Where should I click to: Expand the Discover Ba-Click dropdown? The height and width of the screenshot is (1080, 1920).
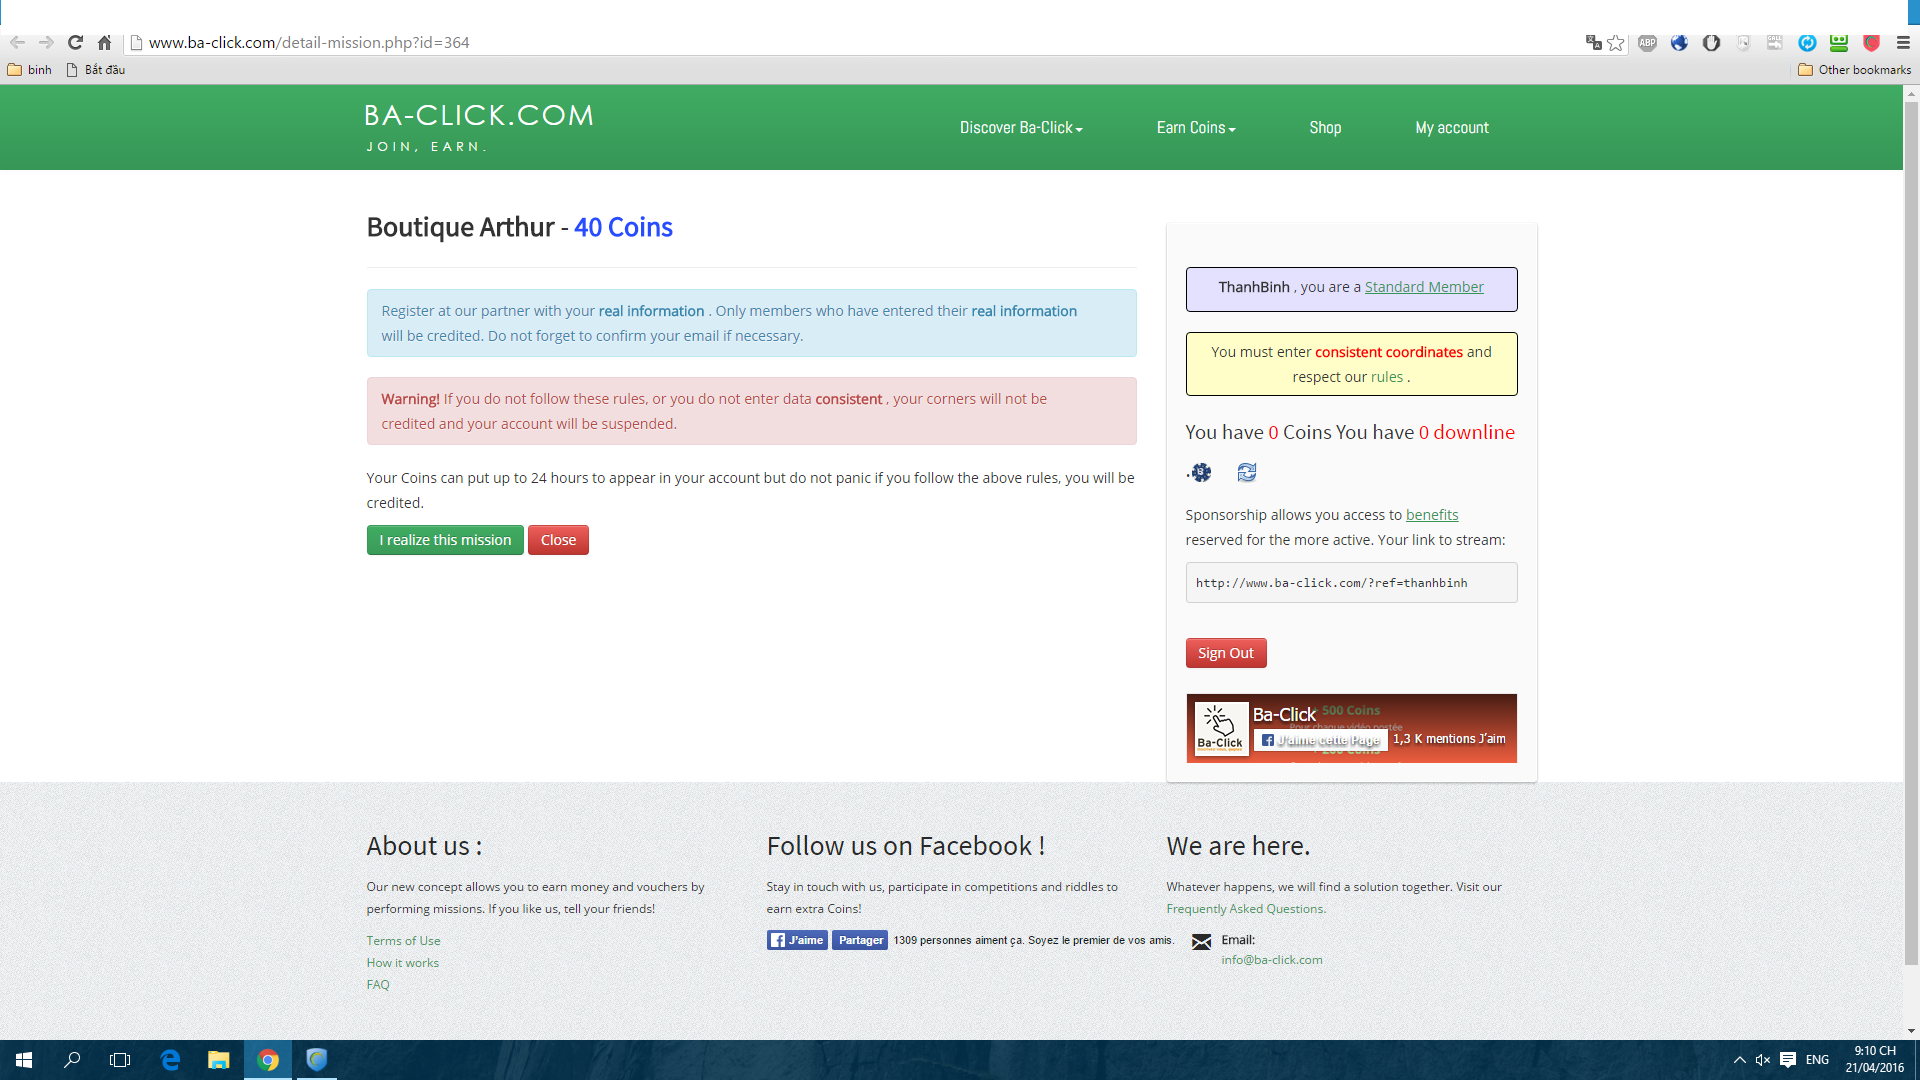1021,128
